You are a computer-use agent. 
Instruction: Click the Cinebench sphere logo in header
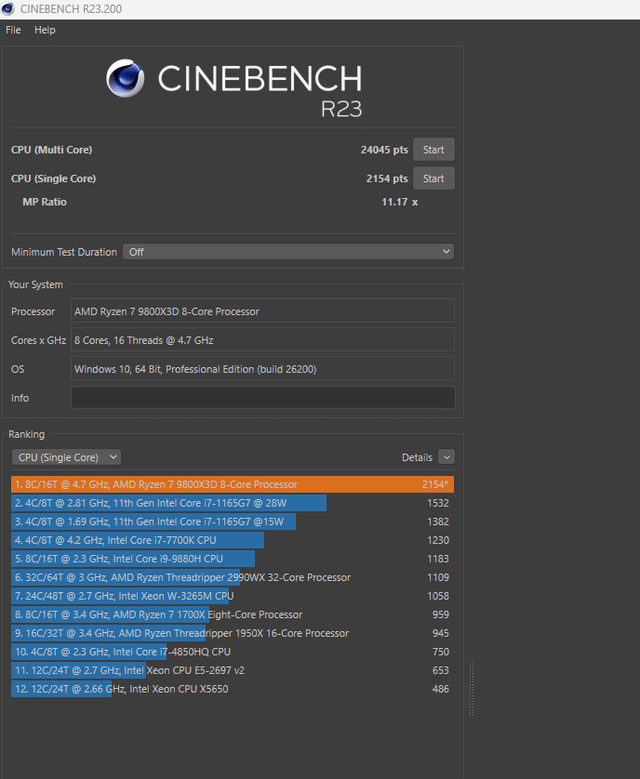pyautogui.click(x=125, y=80)
